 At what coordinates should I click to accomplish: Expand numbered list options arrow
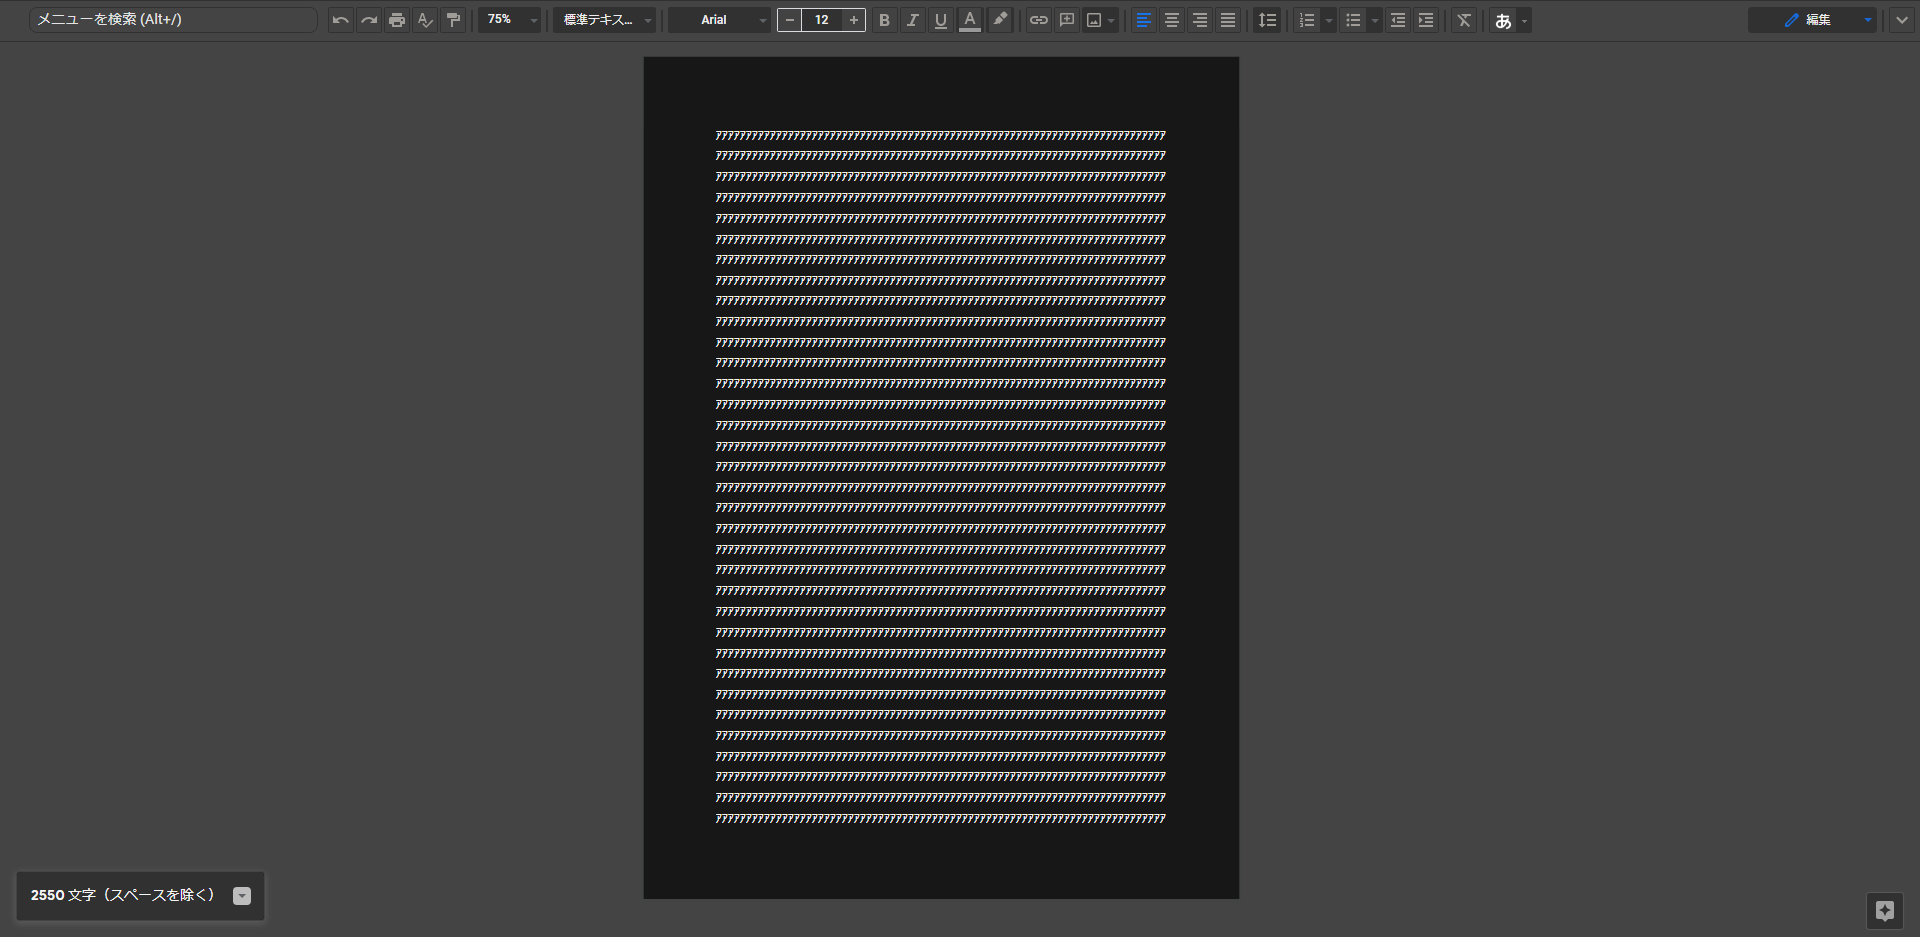(x=1329, y=20)
